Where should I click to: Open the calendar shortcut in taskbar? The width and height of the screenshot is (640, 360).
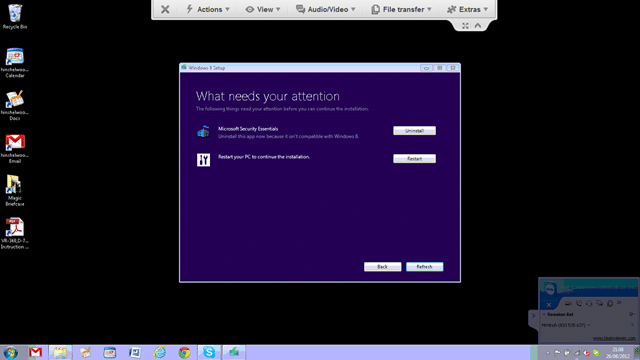tap(110, 352)
